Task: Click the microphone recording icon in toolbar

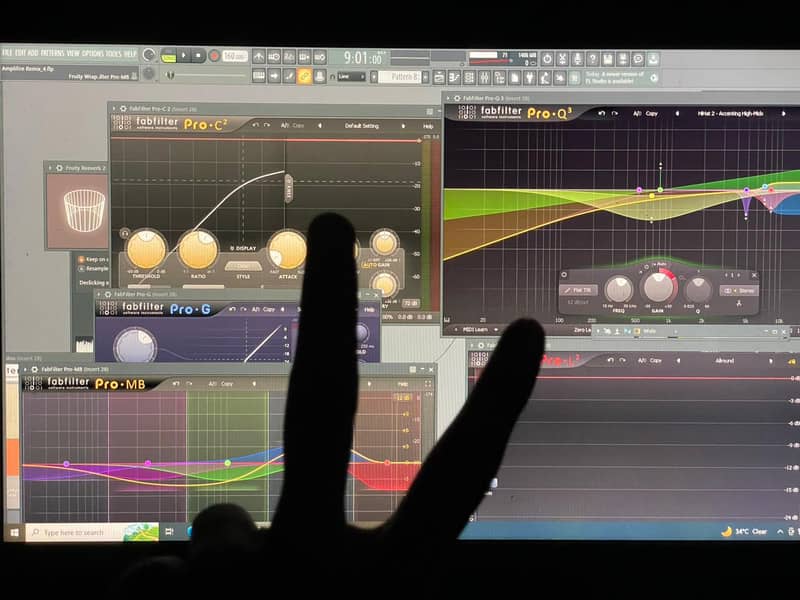Action: coord(577,59)
